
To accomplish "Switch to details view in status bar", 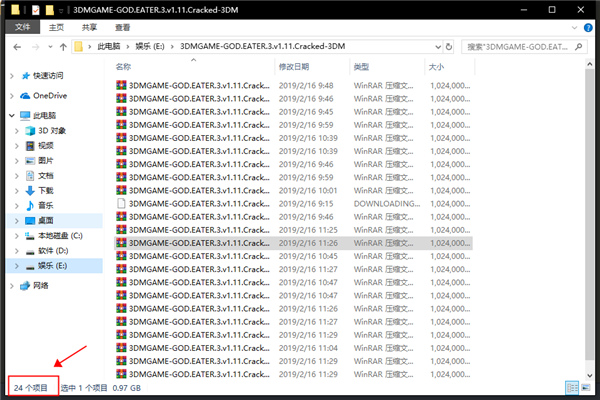I will [572, 388].
